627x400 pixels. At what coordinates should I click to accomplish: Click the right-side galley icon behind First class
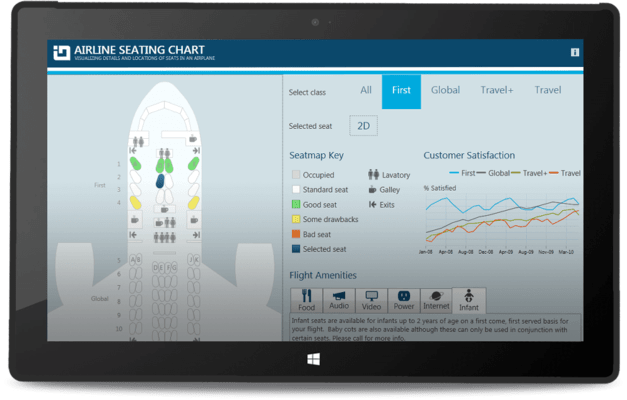pos(194,220)
